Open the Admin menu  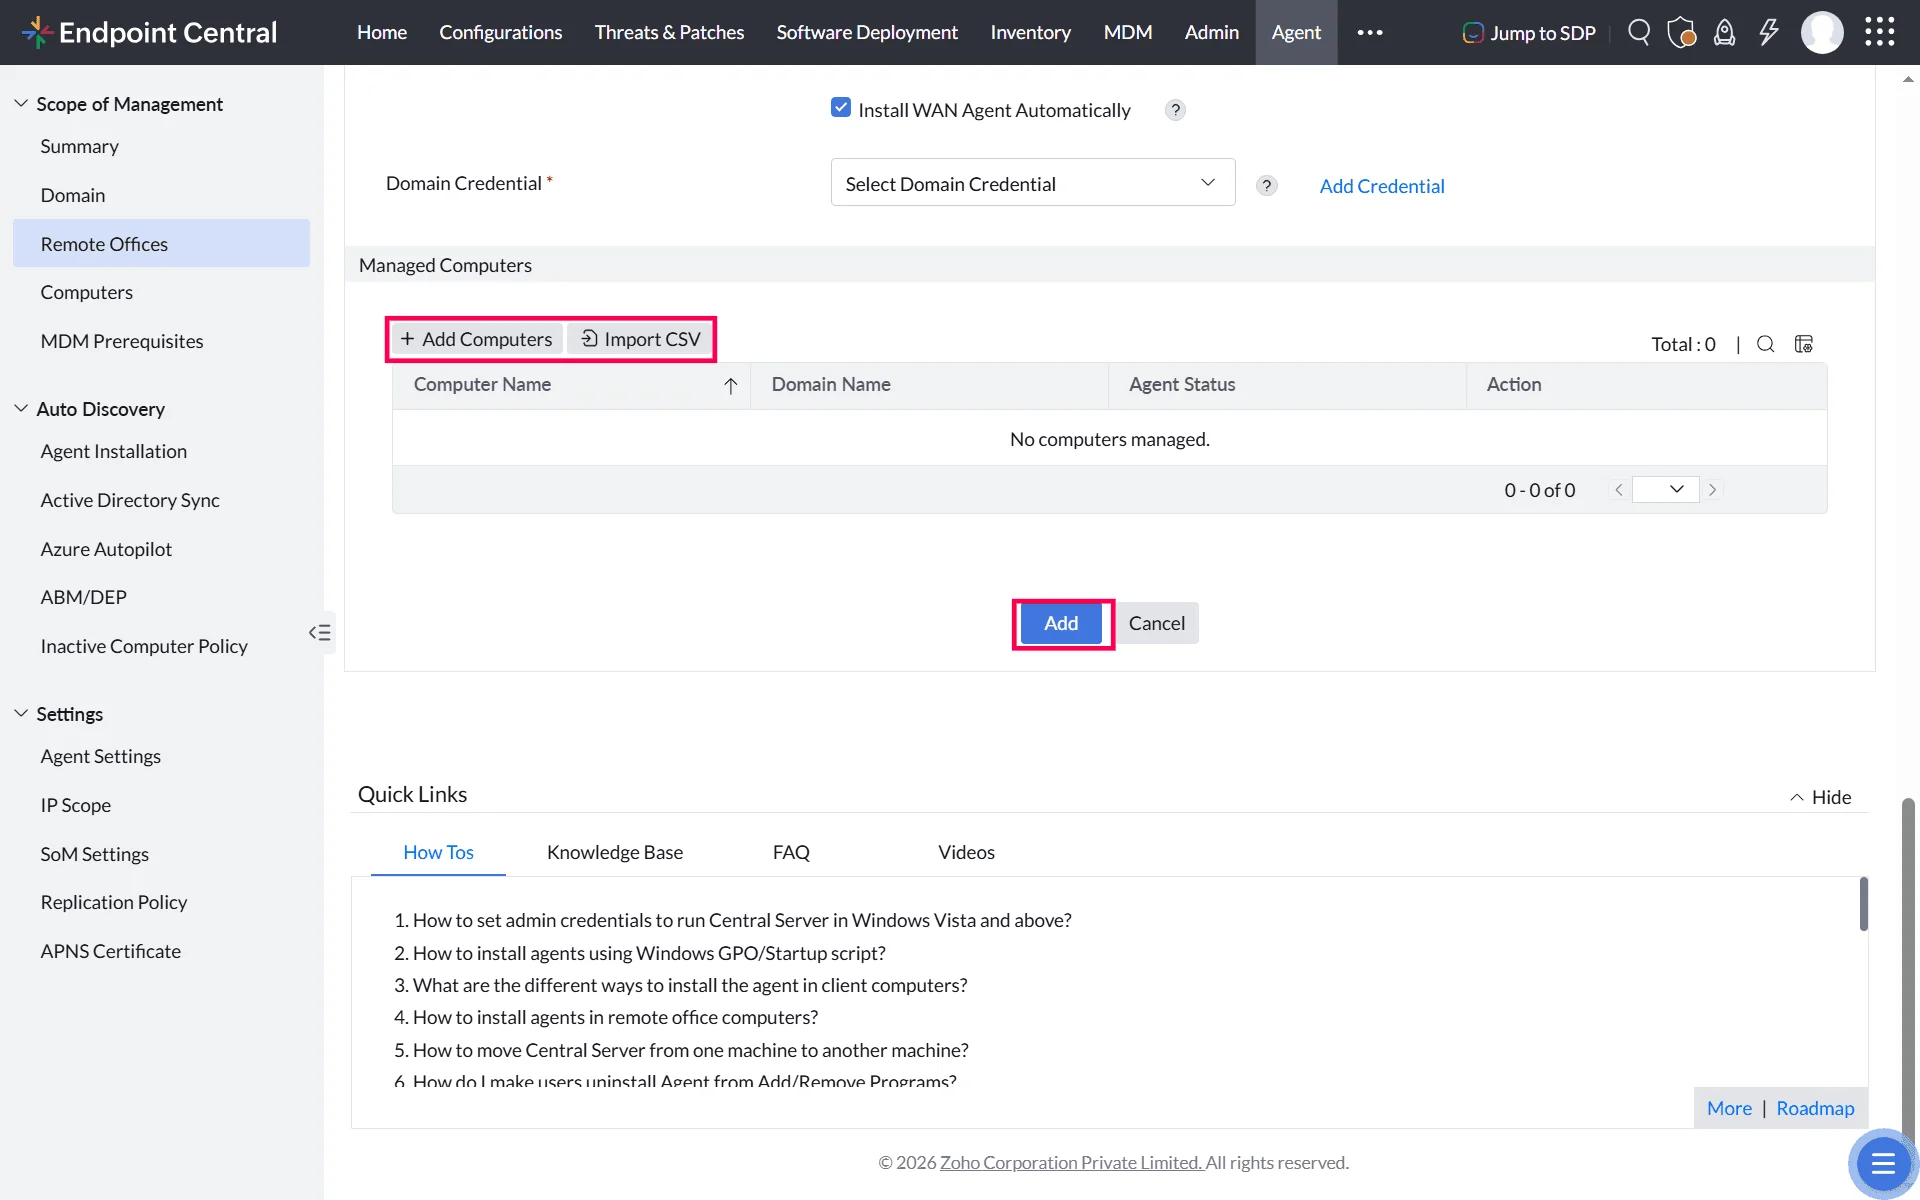1211,32
